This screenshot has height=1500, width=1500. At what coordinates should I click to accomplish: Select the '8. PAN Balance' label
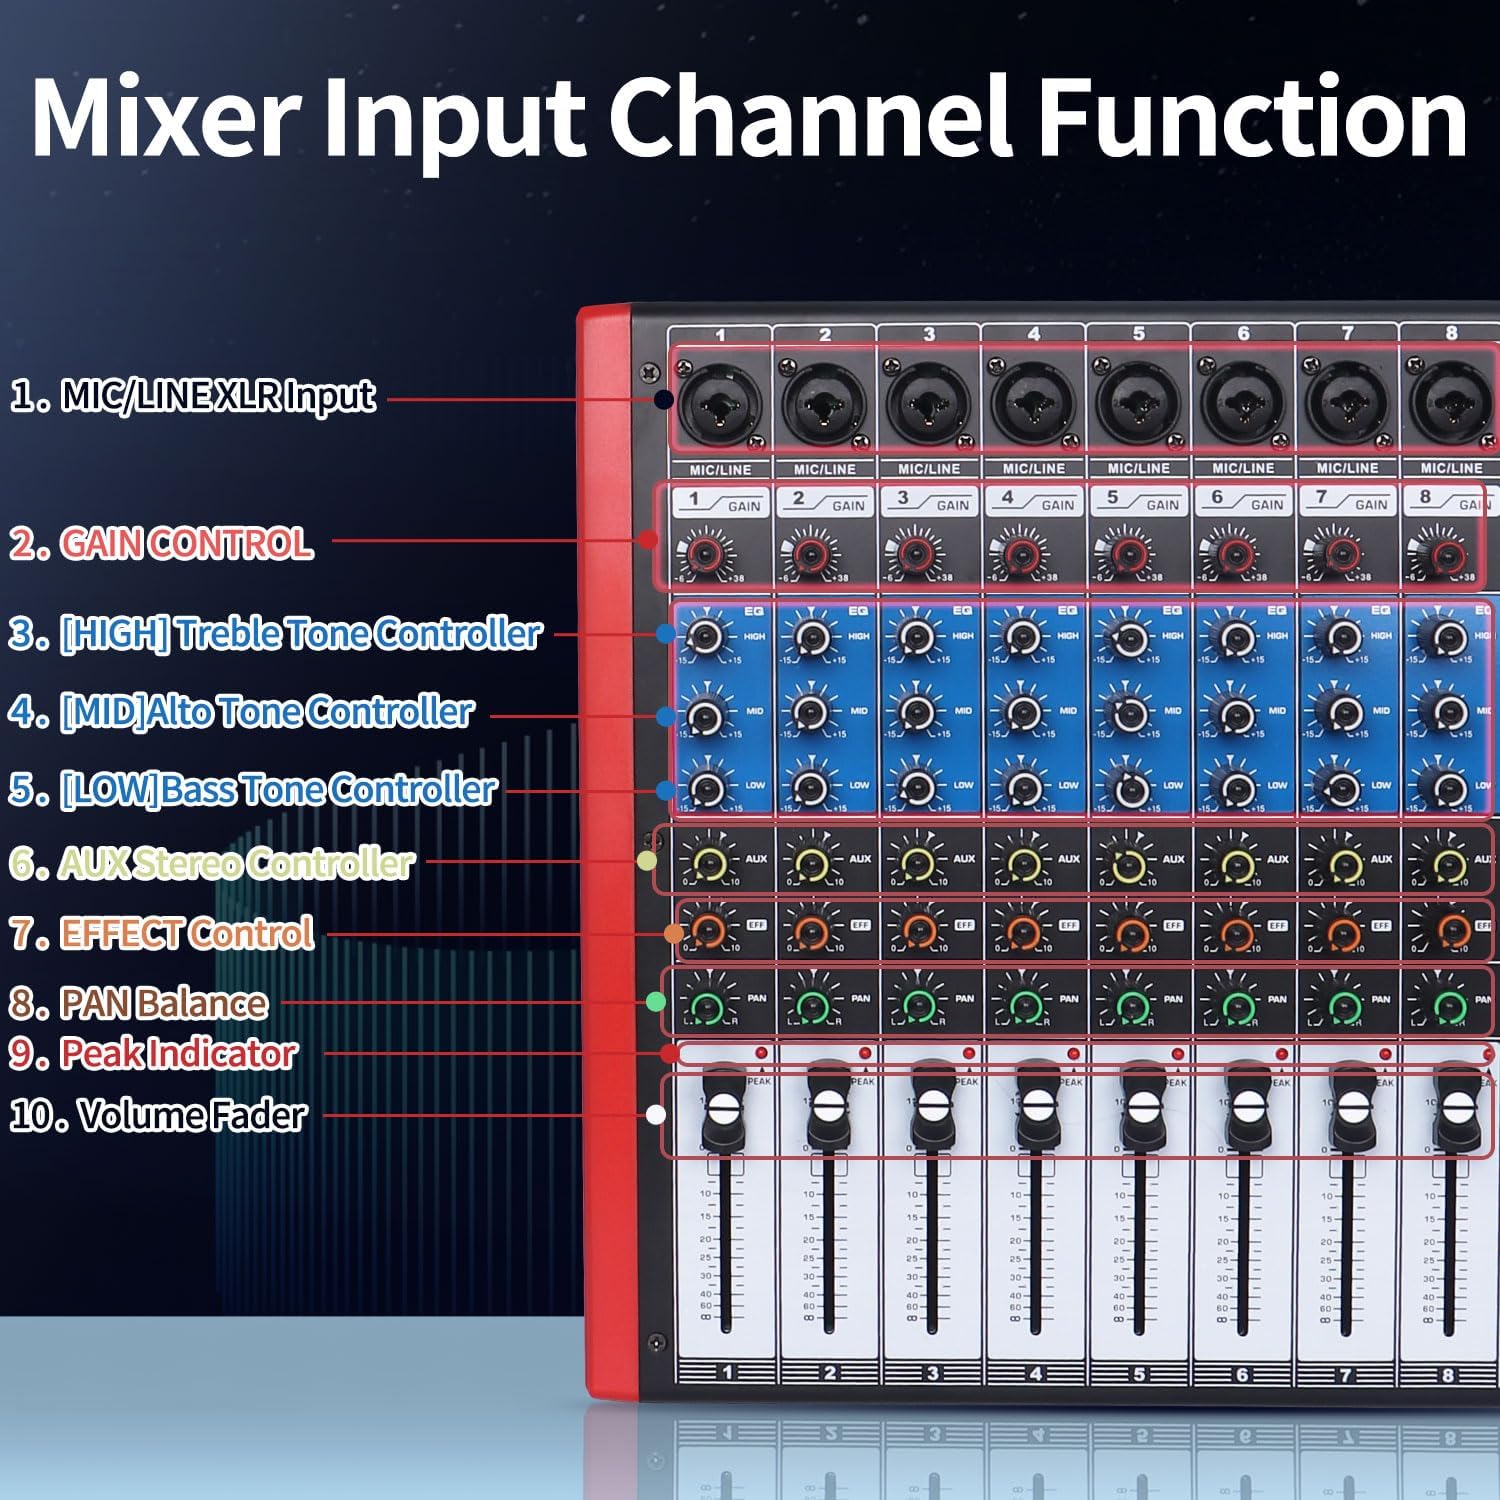point(138,1003)
